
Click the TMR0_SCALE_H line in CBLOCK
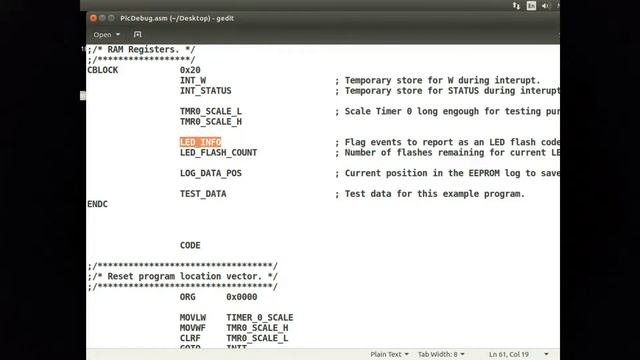coord(211,122)
